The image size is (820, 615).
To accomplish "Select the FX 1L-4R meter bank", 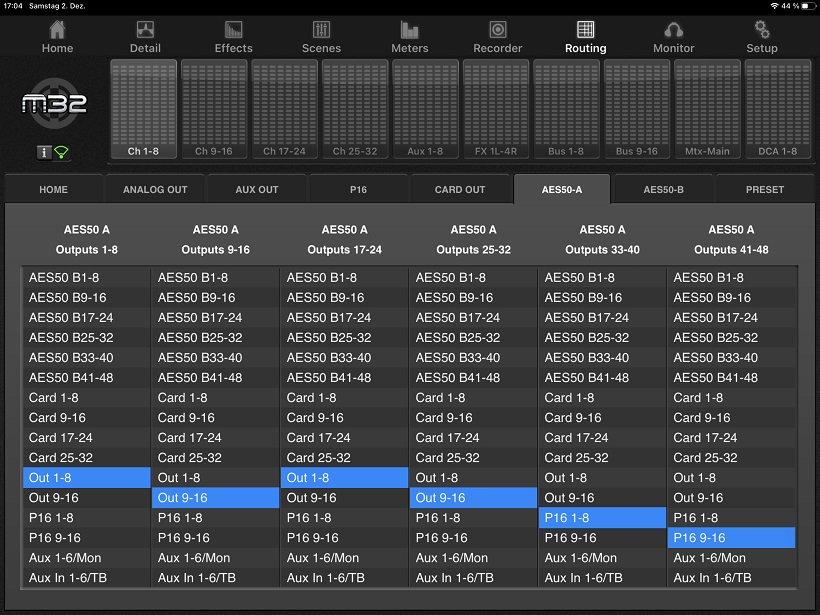I will [x=496, y=109].
